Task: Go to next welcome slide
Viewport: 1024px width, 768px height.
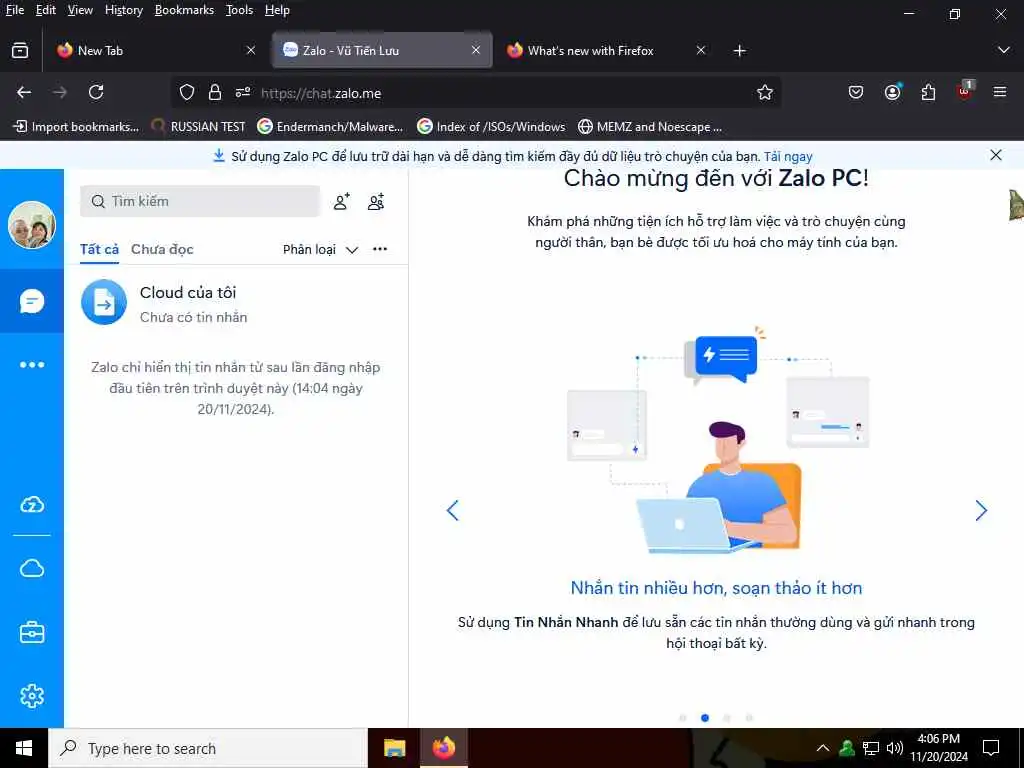Action: click(x=981, y=510)
